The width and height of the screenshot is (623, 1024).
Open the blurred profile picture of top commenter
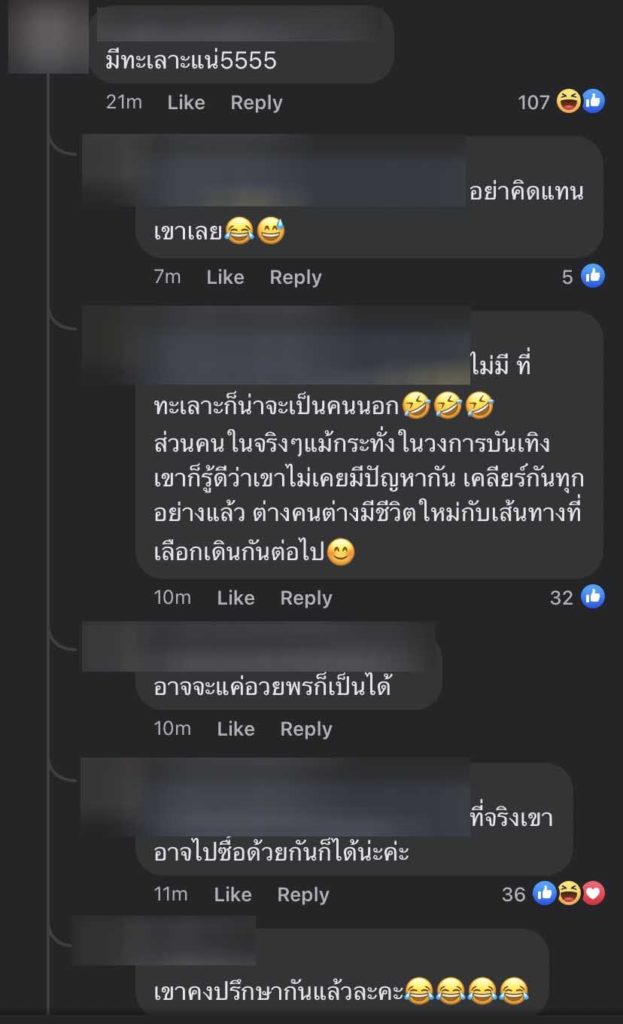[x=48, y=37]
